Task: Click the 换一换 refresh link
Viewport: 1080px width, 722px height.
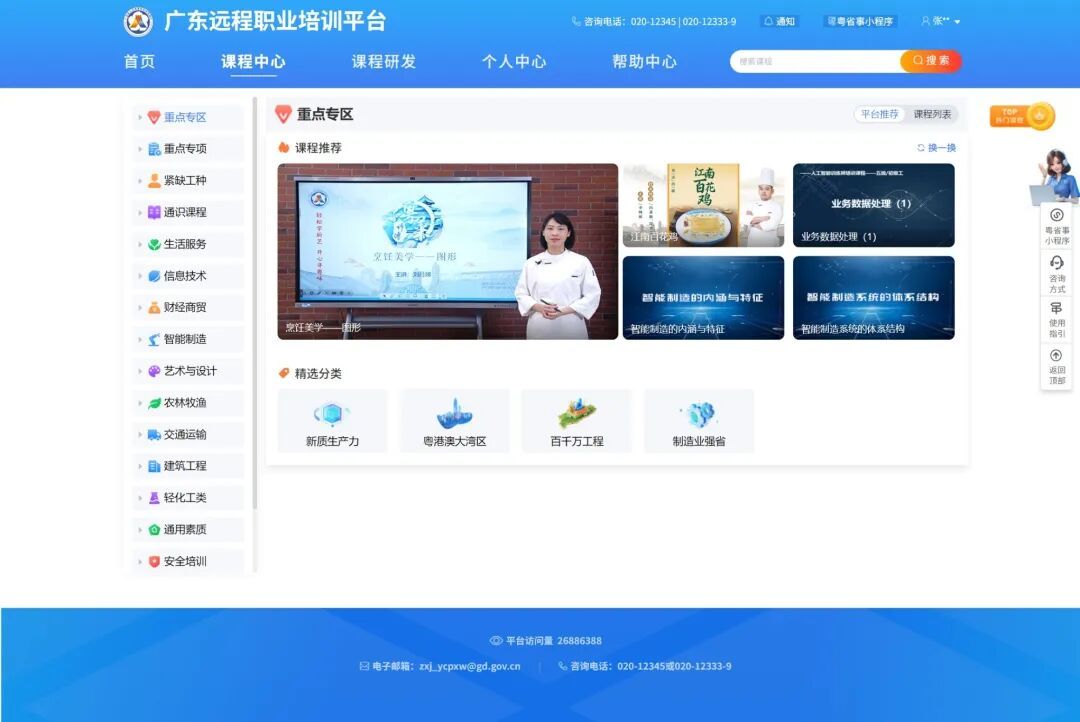Action: pos(936,148)
